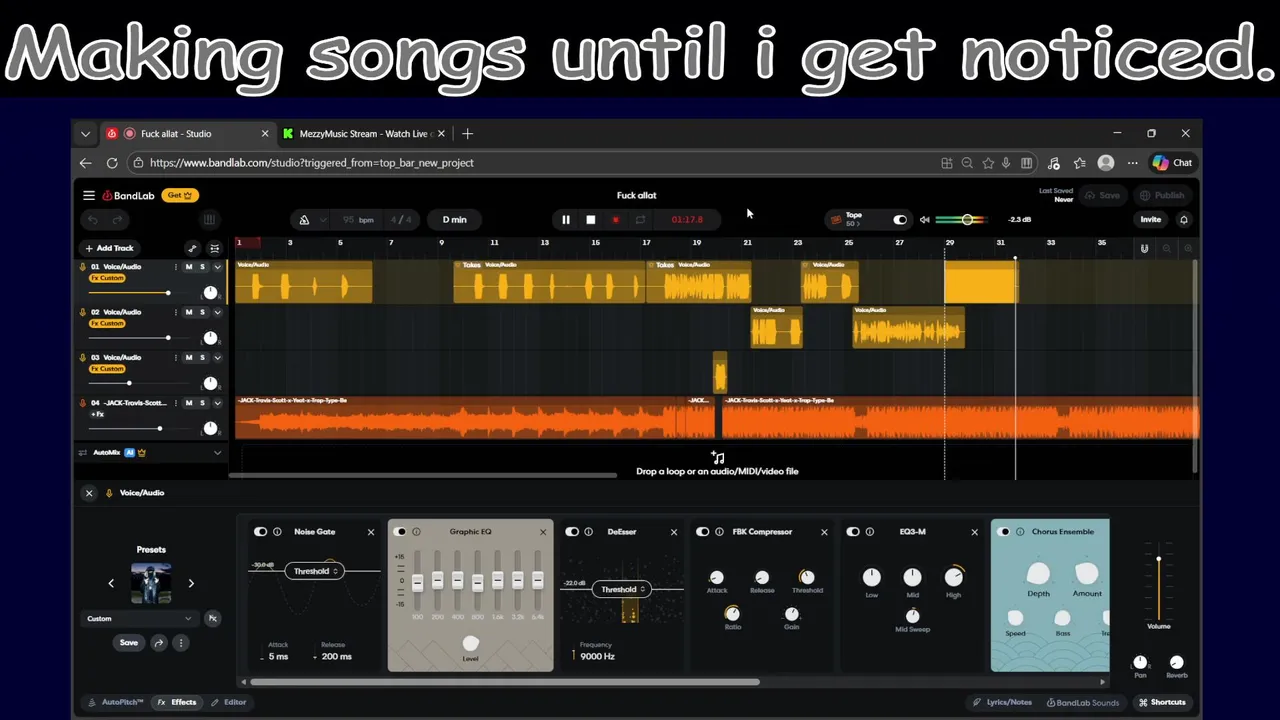Switch to MezzyMusic Stream browser tab
The width and height of the screenshot is (1280, 720).
point(364,134)
